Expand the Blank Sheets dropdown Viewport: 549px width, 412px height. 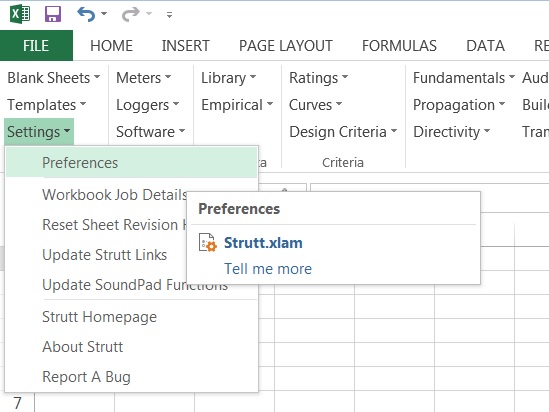click(x=54, y=78)
